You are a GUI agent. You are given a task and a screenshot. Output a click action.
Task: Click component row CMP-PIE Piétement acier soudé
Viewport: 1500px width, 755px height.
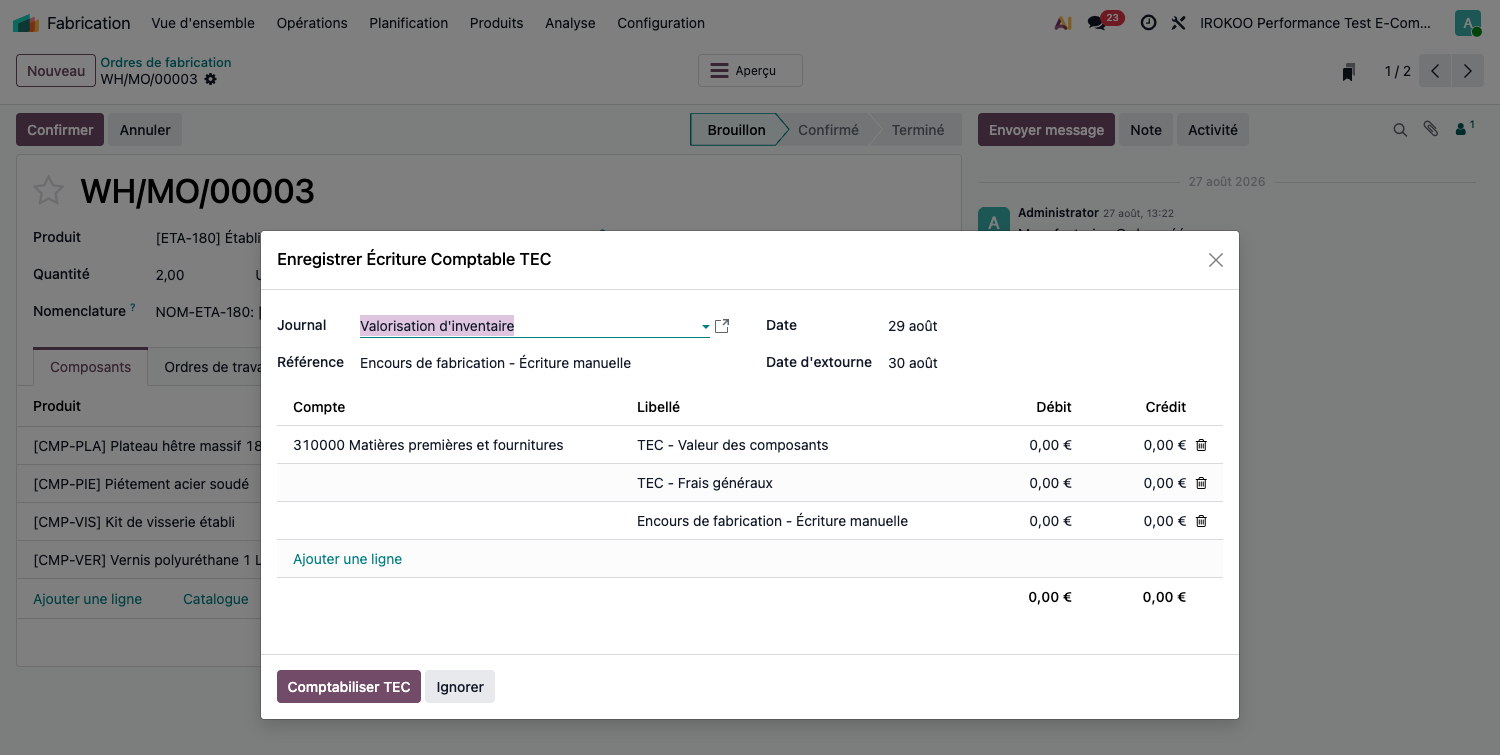141,484
